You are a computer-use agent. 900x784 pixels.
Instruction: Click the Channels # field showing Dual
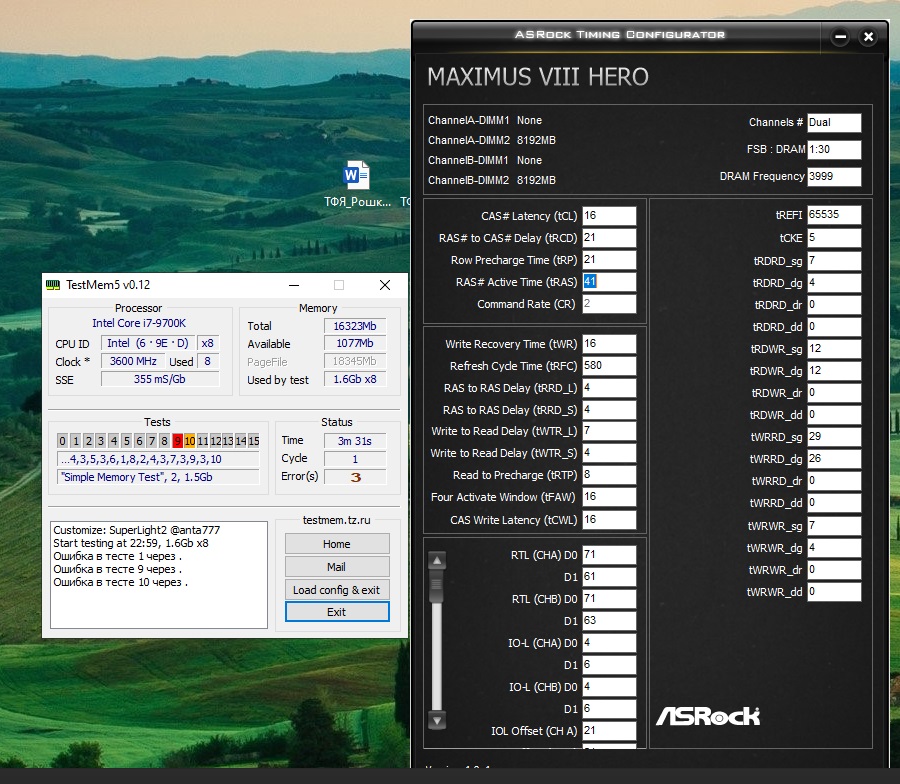click(834, 122)
